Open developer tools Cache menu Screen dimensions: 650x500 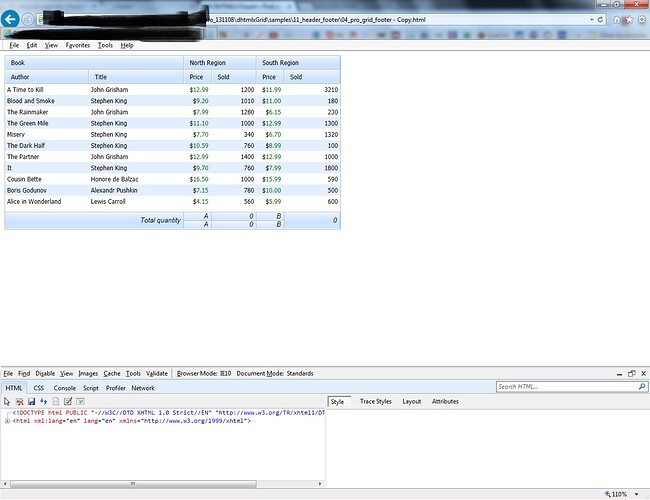tap(112, 374)
